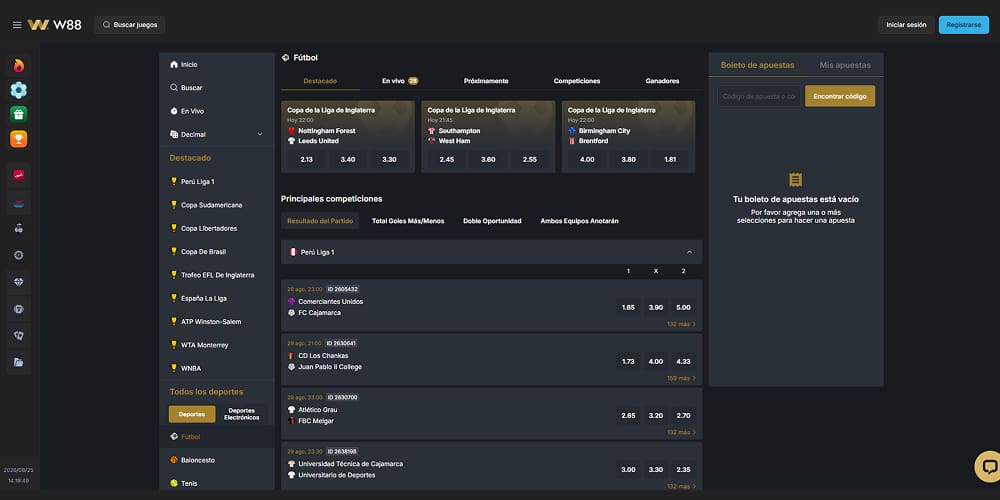Click the trophy icon beside WNBA
The width and height of the screenshot is (1000, 500).
[173, 368]
